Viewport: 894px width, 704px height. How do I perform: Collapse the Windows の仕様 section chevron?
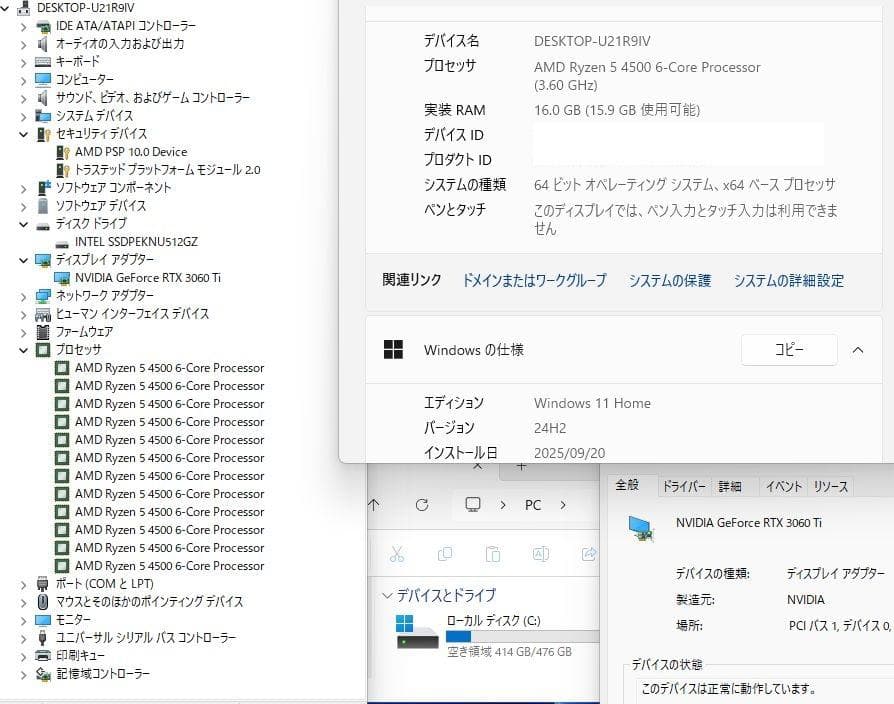(857, 350)
